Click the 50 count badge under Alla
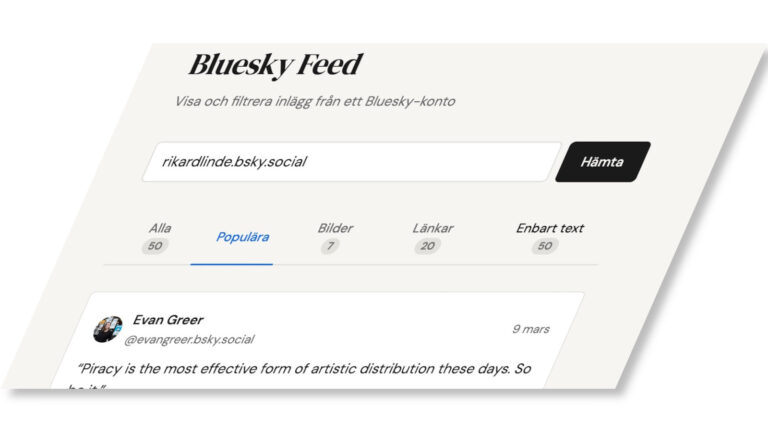 tap(155, 246)
